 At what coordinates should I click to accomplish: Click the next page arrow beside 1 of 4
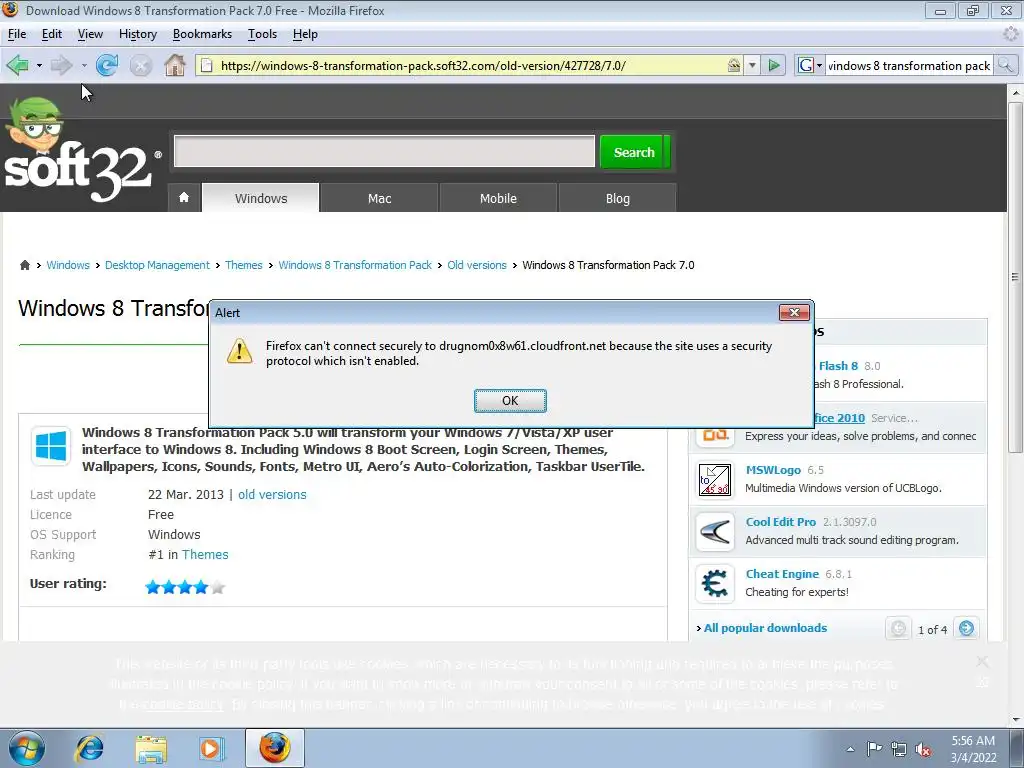(966, 628)
